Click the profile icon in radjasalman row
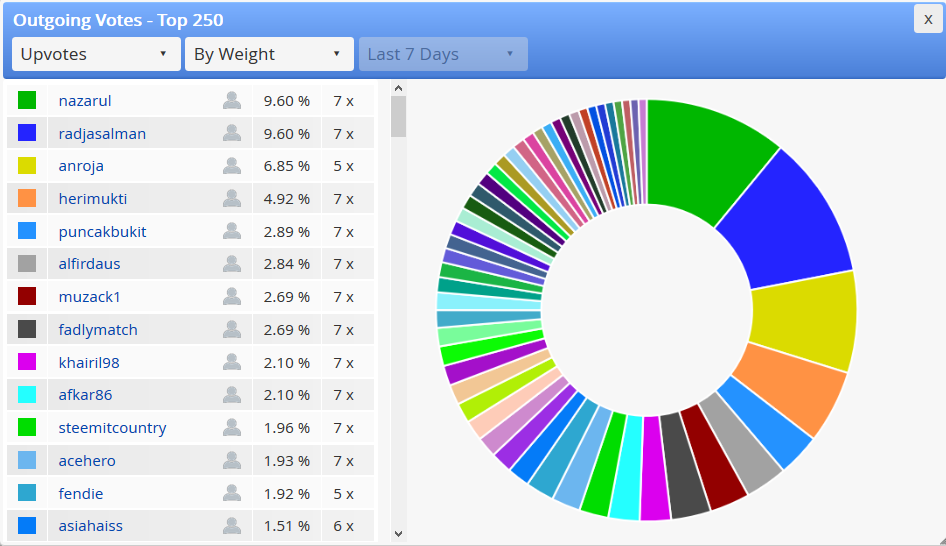The height and width of the screenshot is (546, 946). pyautogui.click(x=232, y=133)
